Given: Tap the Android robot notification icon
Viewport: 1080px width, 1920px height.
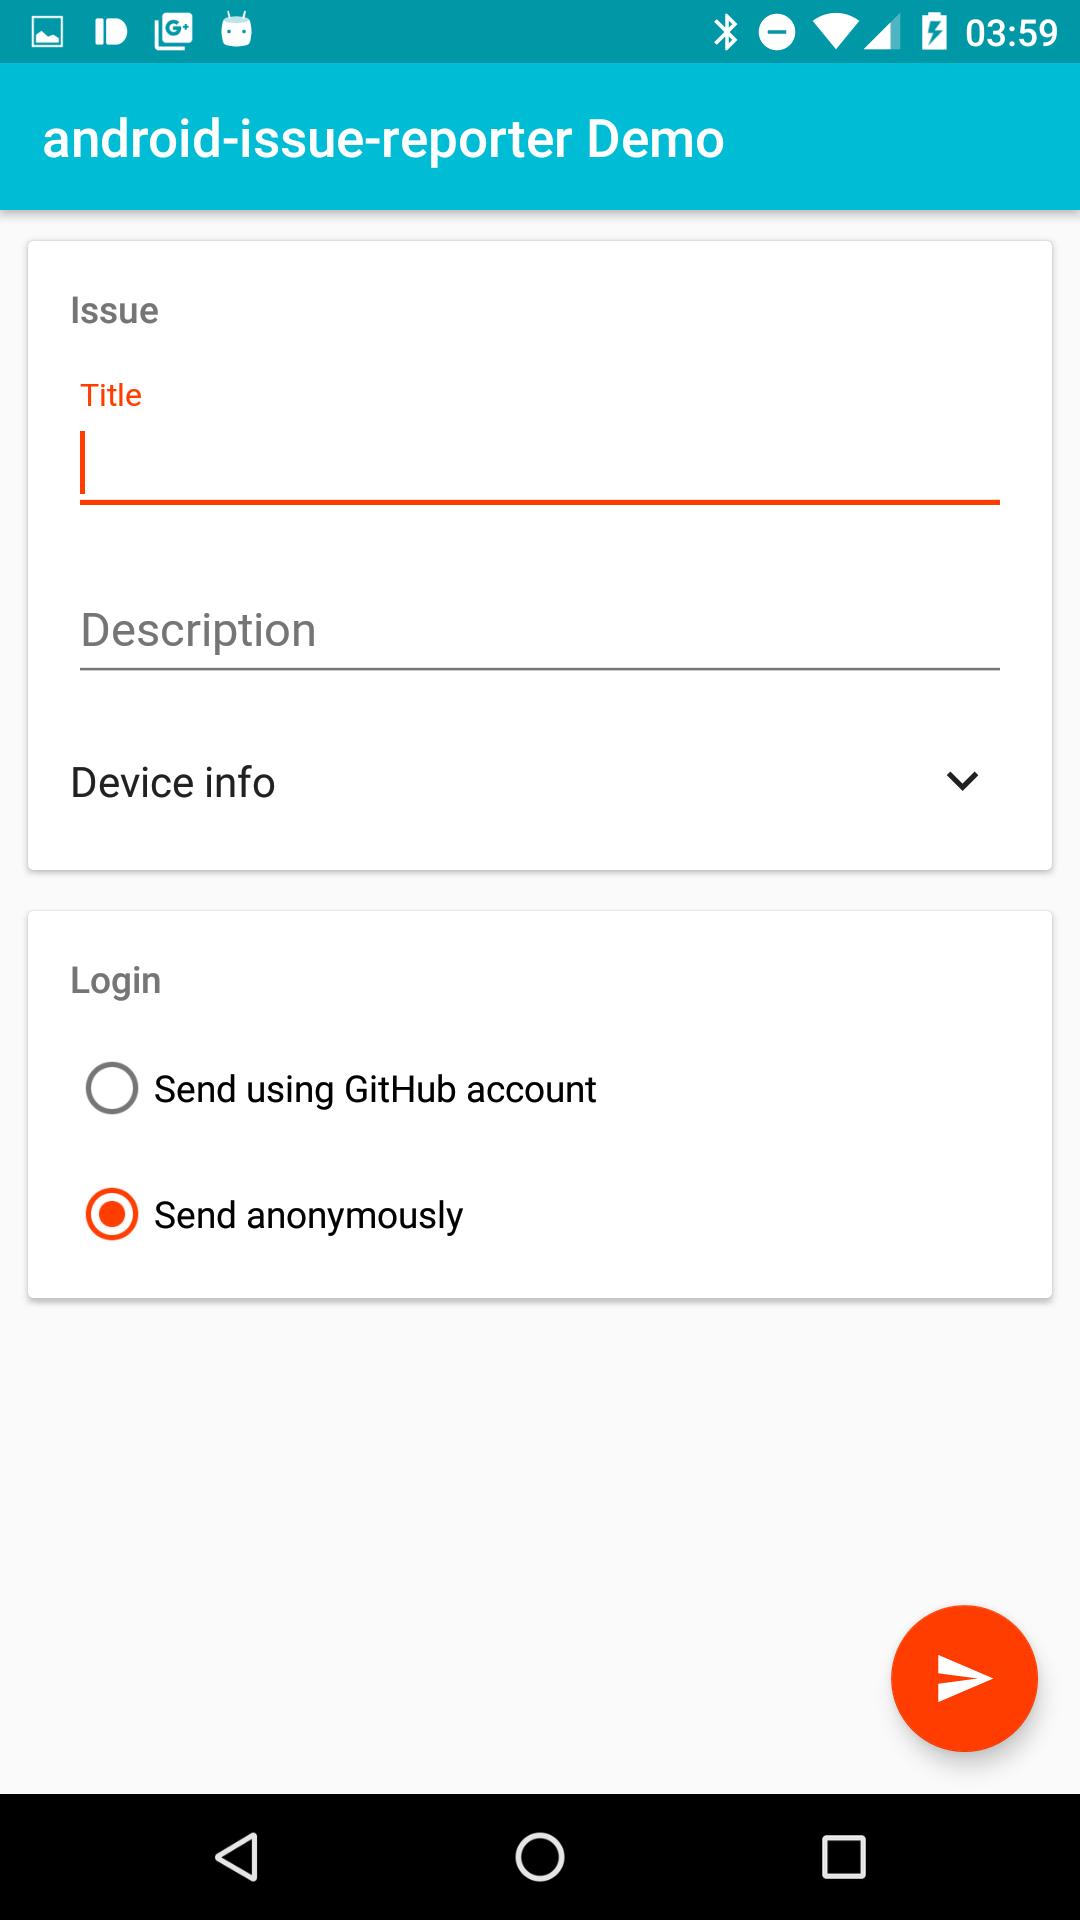Looking at the screenshot, I should tap(236, 30).
